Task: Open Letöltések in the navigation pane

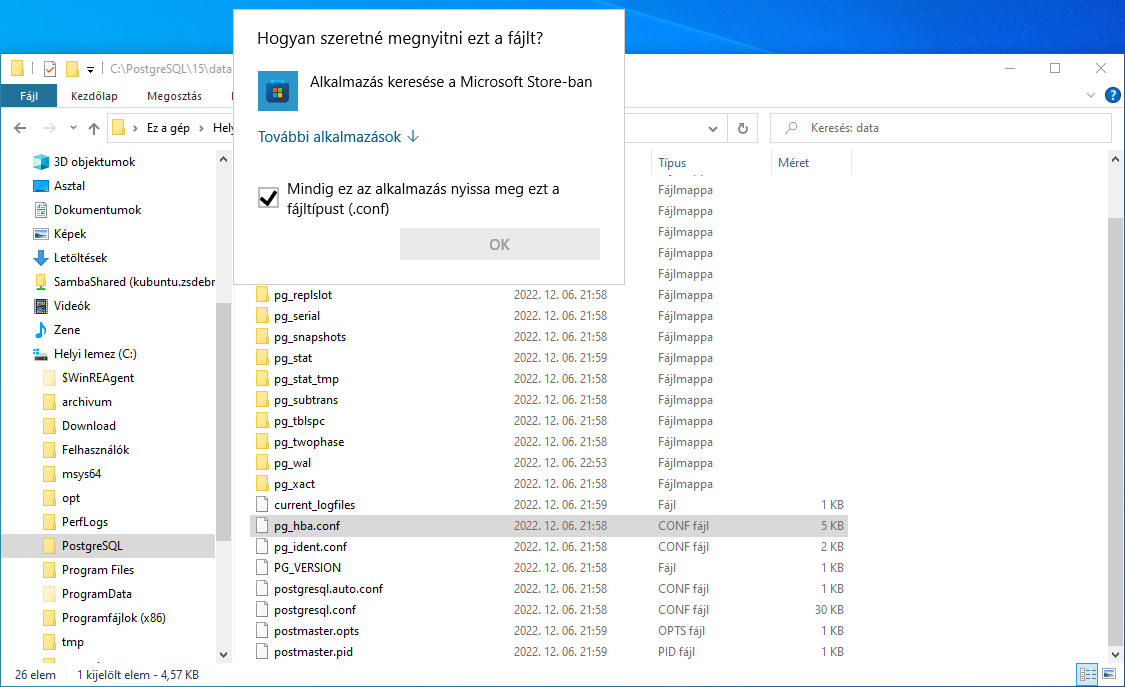Action: pos(80,258)
